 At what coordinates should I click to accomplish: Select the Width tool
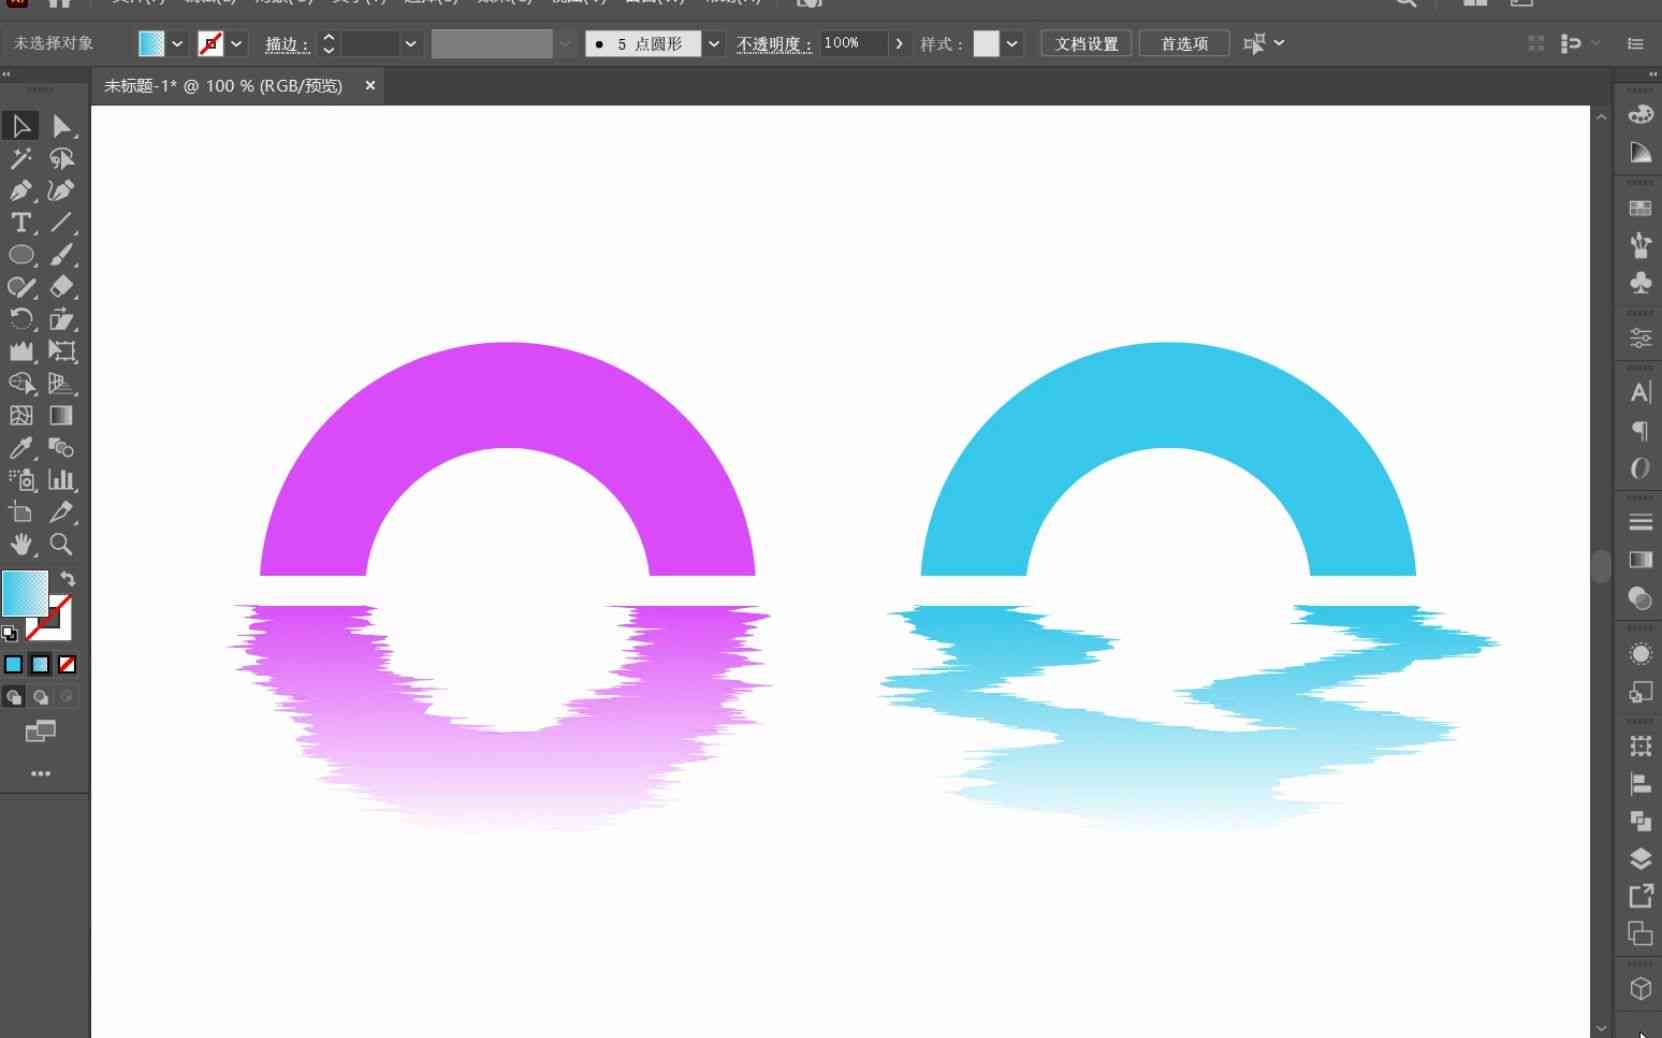tap(21, 351)
